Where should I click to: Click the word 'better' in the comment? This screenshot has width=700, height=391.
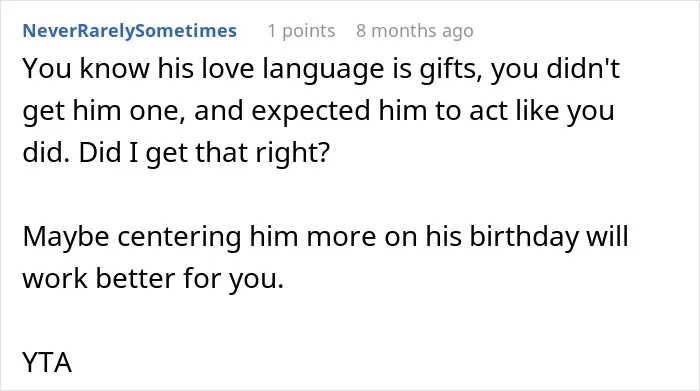[x=135, y=278]
